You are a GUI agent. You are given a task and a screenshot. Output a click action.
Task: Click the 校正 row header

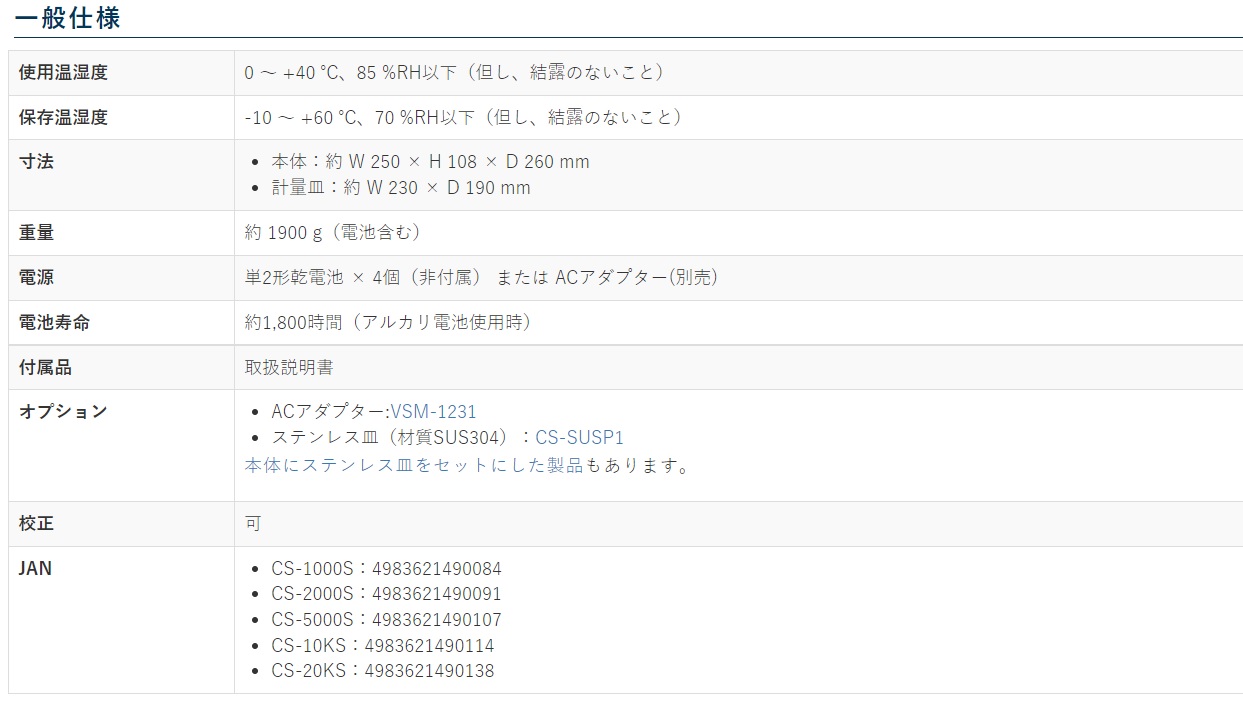click(37, 523)
